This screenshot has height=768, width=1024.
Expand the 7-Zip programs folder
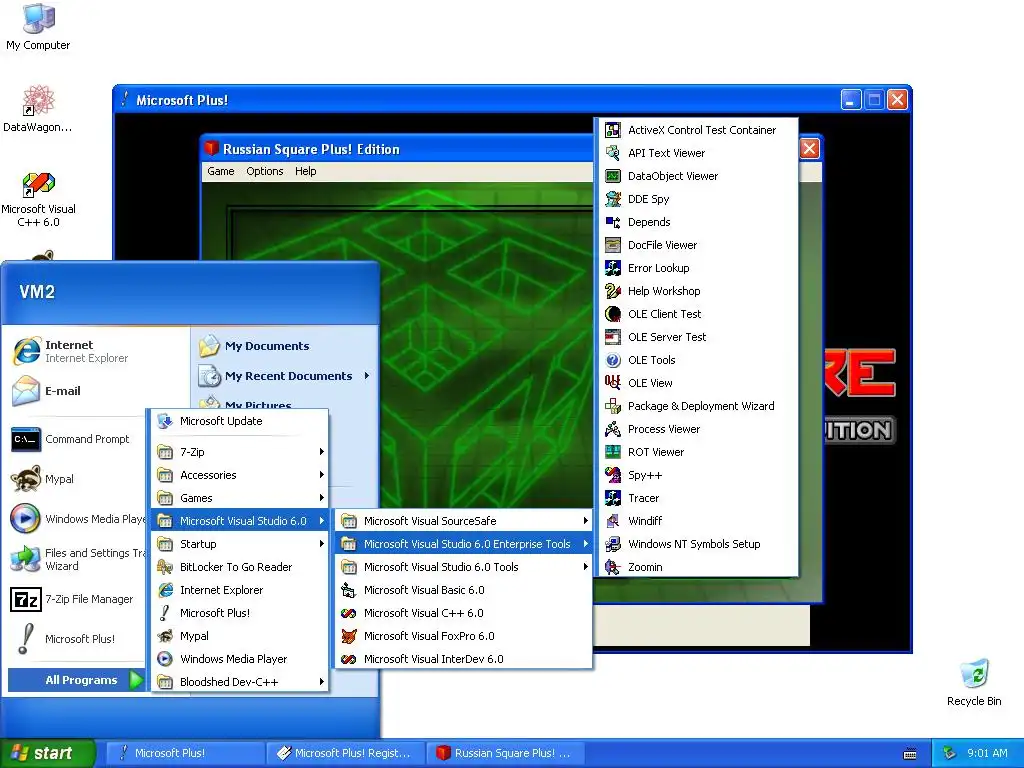click(x=240, y=452)
